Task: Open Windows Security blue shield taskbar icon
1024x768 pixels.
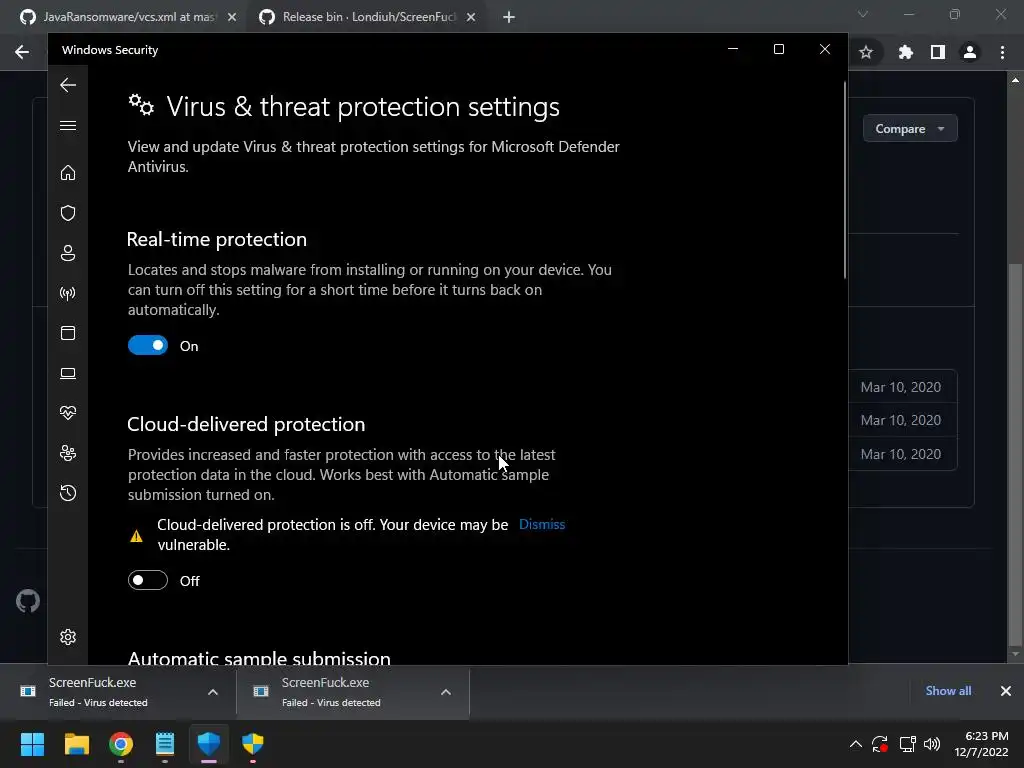Action: point(209,743)
